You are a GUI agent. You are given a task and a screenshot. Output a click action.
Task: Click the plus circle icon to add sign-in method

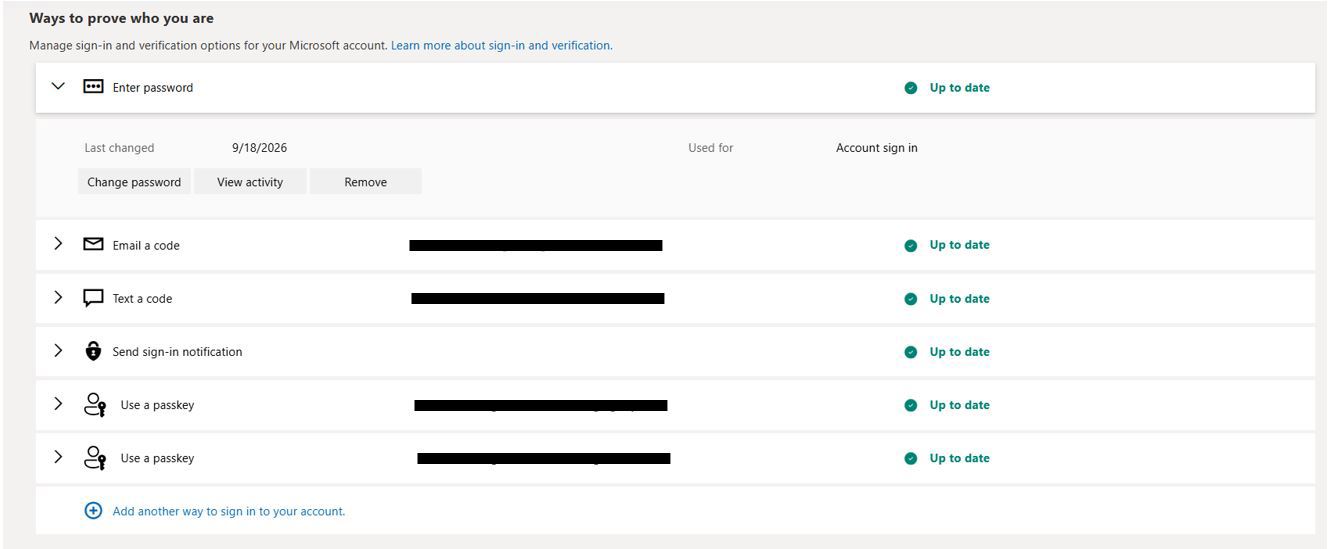click(x=93, y=511)
